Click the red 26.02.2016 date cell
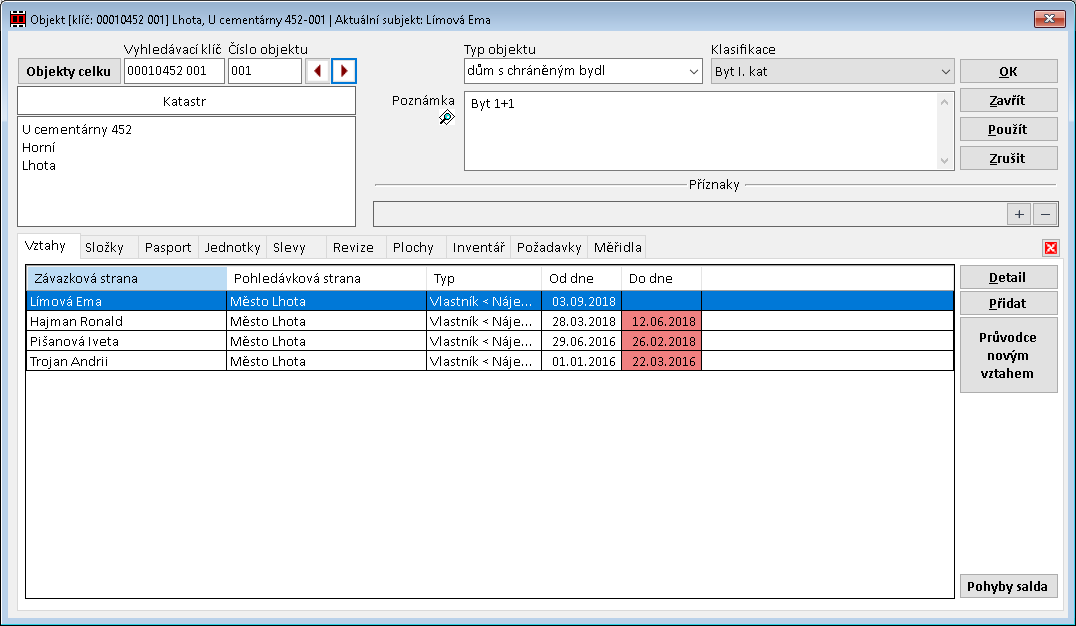The image size is (1076, 626). (661, 341)
